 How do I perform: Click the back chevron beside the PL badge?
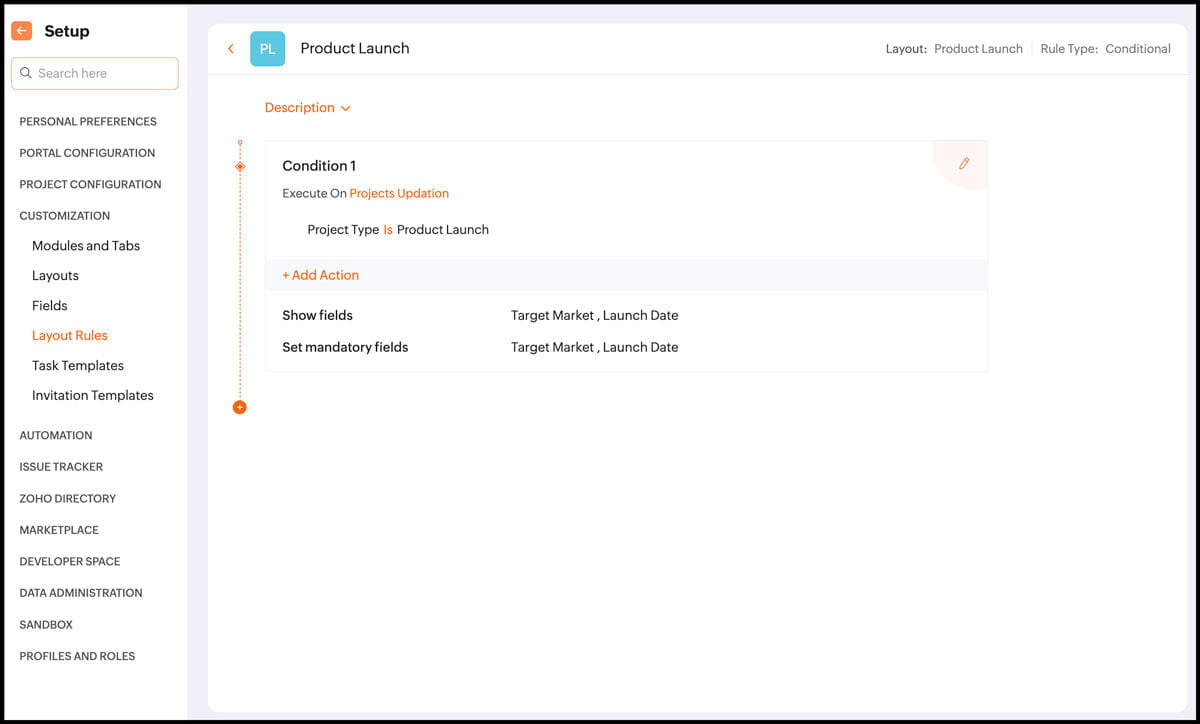click(x=231, y=48)
